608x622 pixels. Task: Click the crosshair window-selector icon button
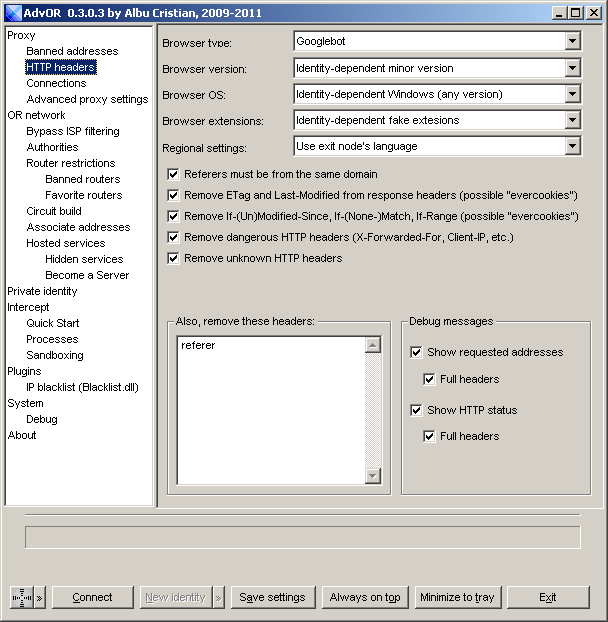click(22, 597)
